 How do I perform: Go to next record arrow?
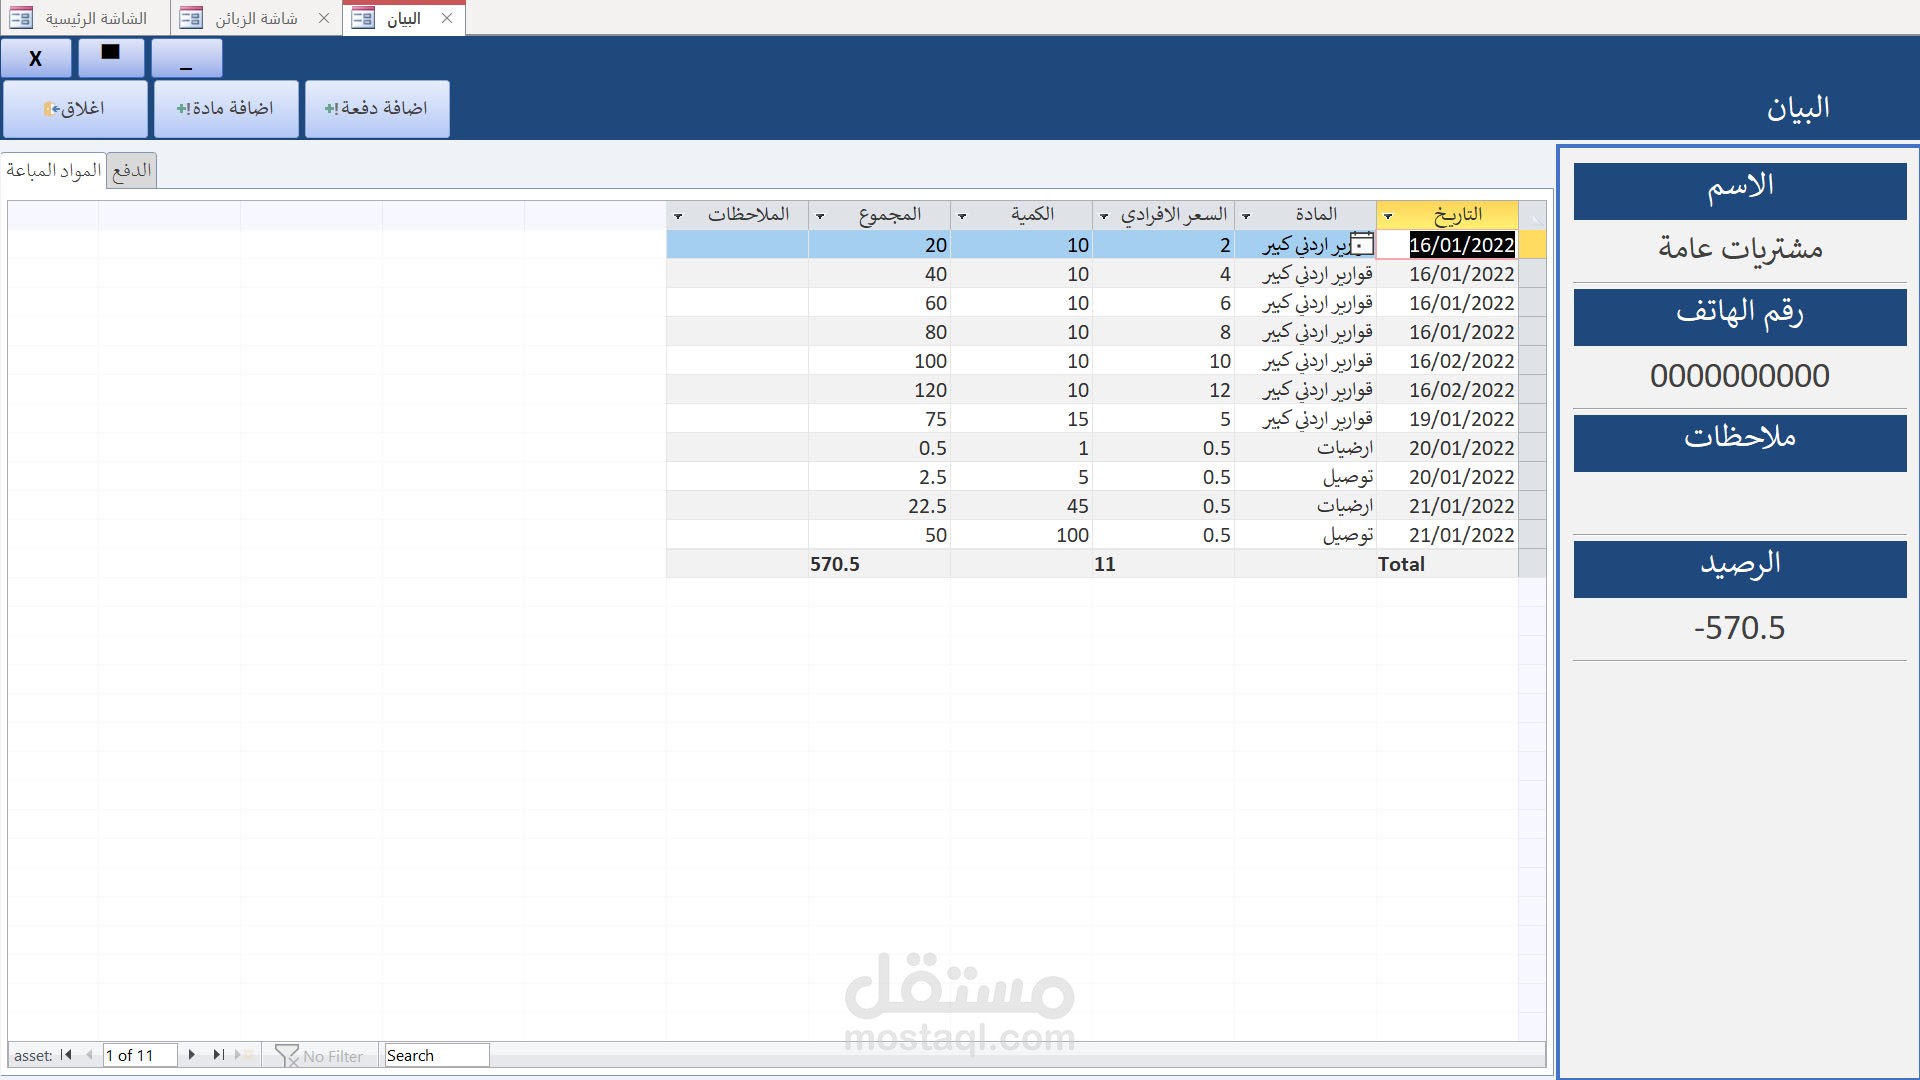coord(191,1055)
